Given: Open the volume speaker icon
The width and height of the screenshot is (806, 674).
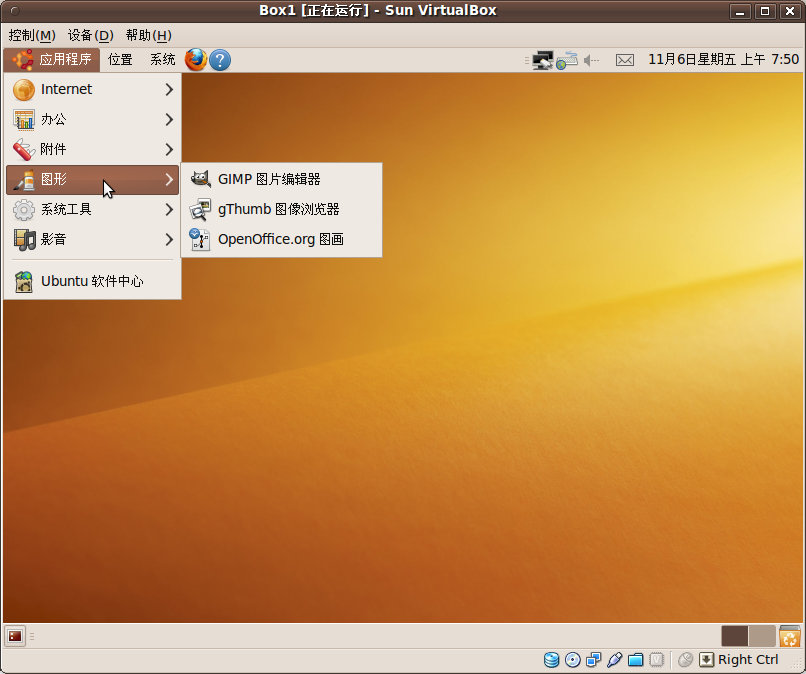Looking at the screenshot, I should [x=592, y=61].
